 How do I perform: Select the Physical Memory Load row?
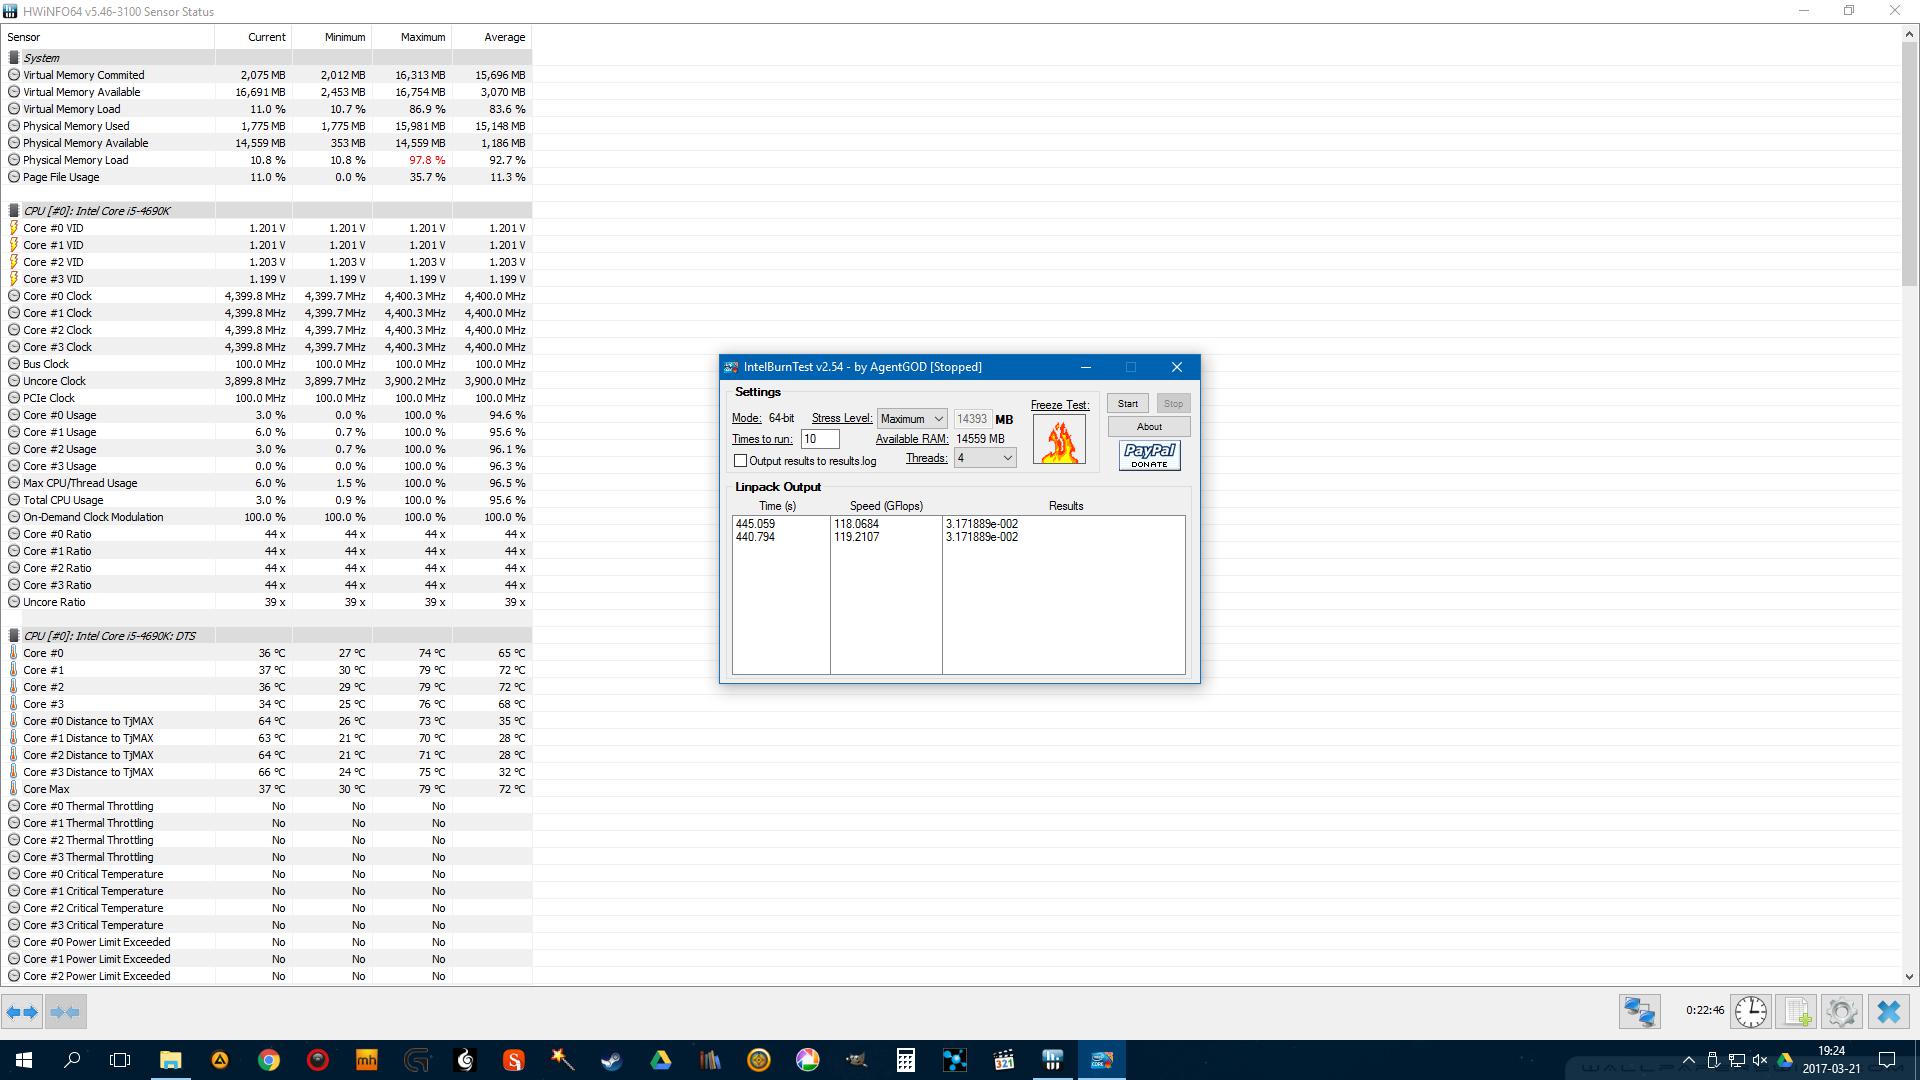[268, 160]
